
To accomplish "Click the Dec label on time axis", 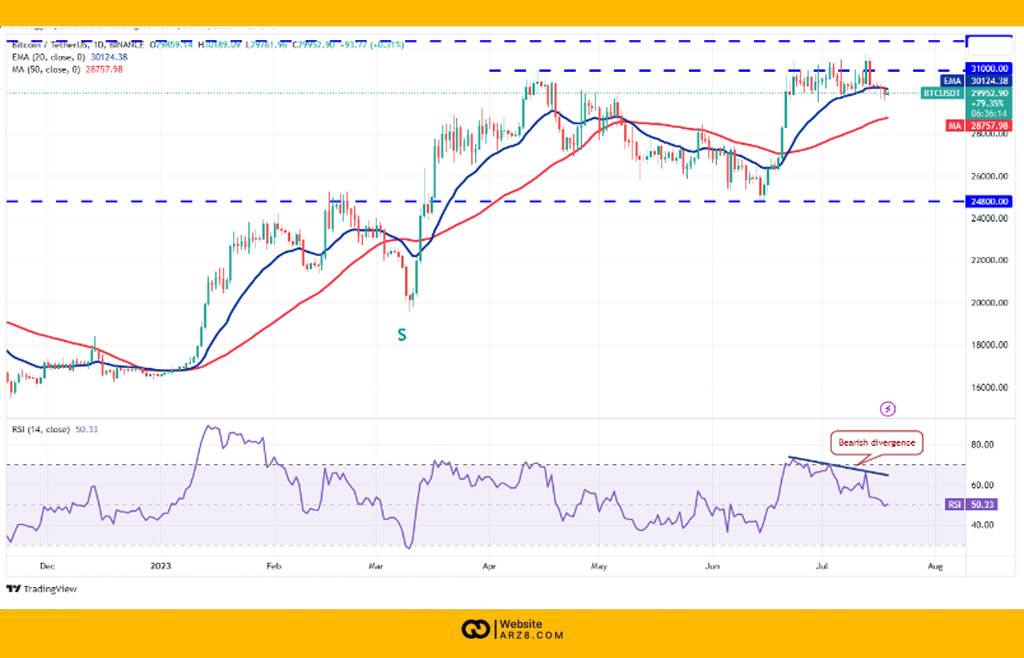I will (47, 567).
